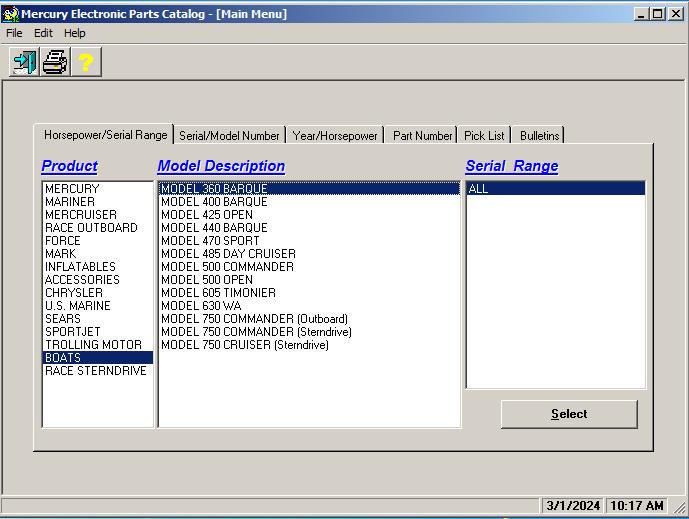
Task: Open the Help menu
Action: [x=75, y=33]
